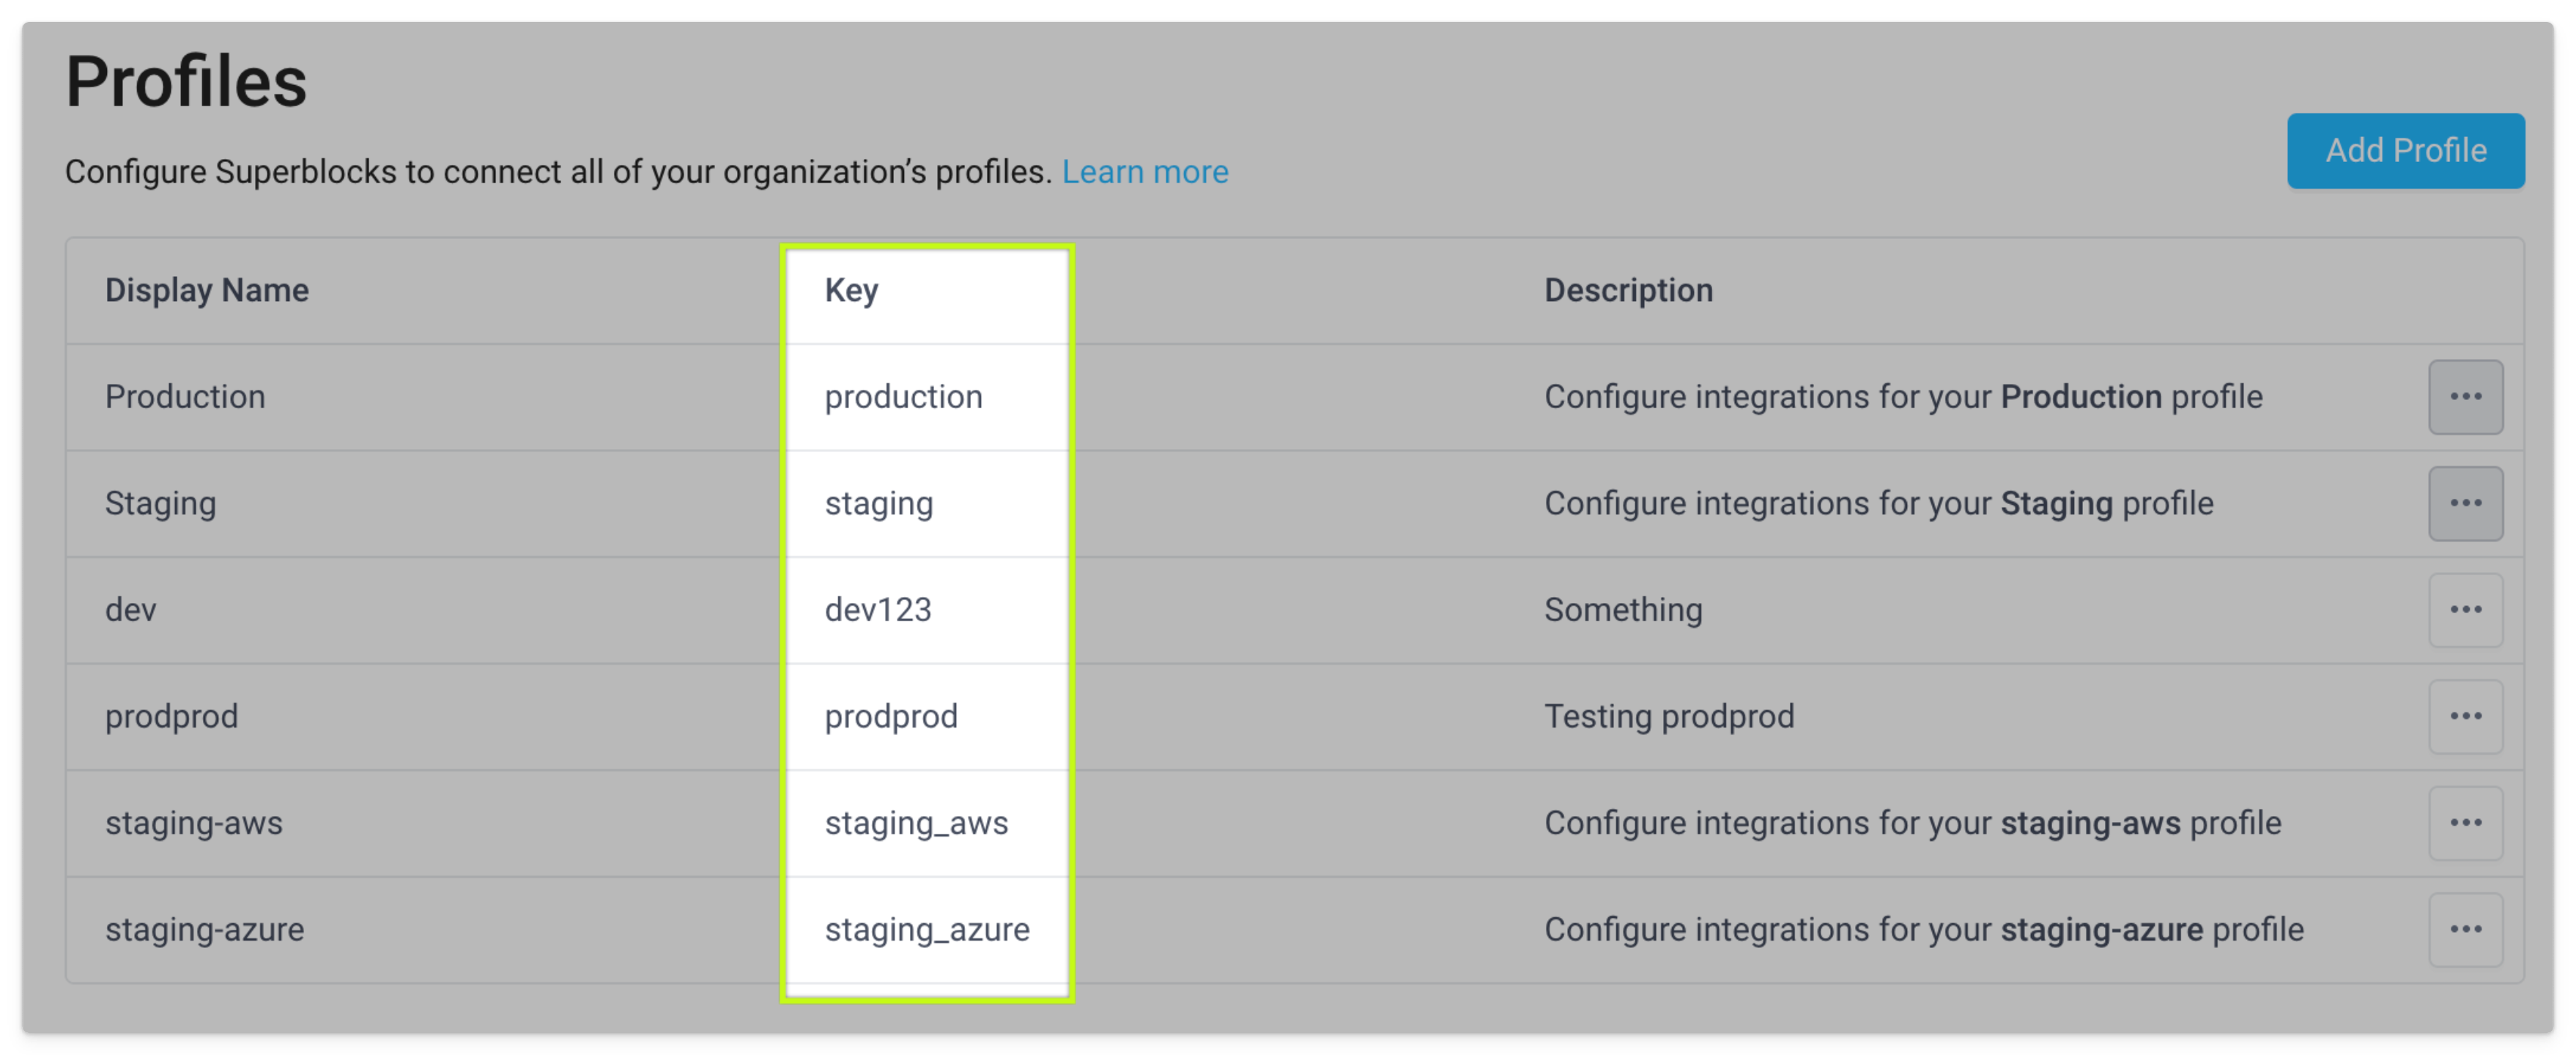Click the Profiles page heading

pos(186,81)
